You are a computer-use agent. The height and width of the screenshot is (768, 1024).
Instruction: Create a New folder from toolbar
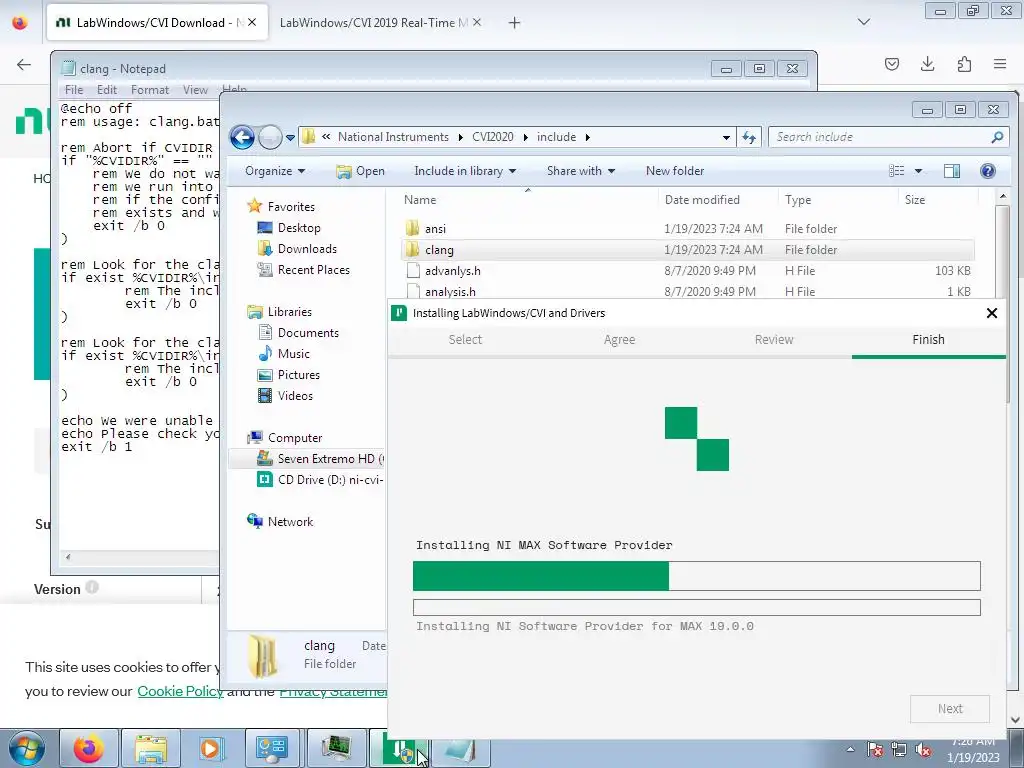click(675, 171)
